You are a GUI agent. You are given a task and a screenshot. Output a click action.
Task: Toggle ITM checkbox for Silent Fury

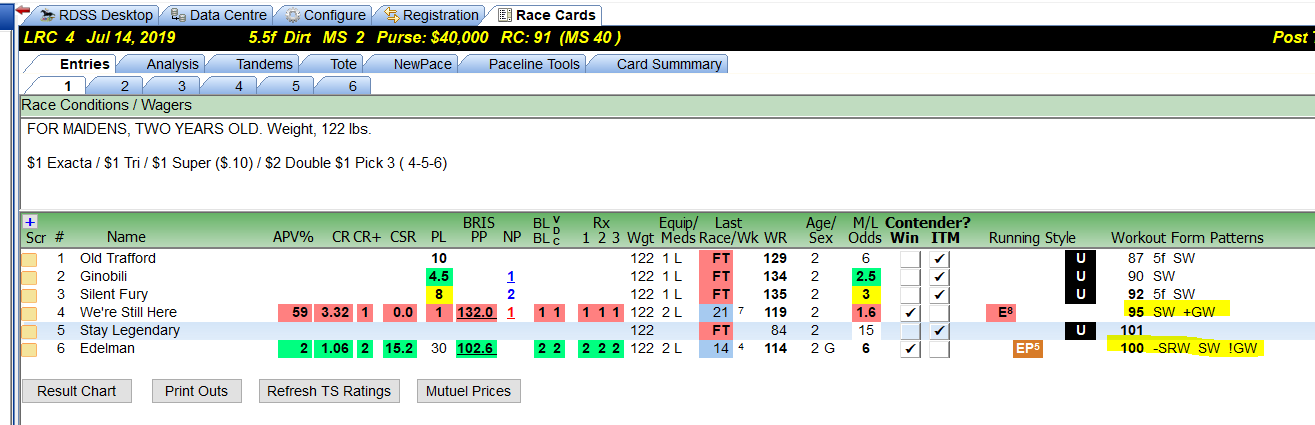pyautogui.click(x=940, y=295)
